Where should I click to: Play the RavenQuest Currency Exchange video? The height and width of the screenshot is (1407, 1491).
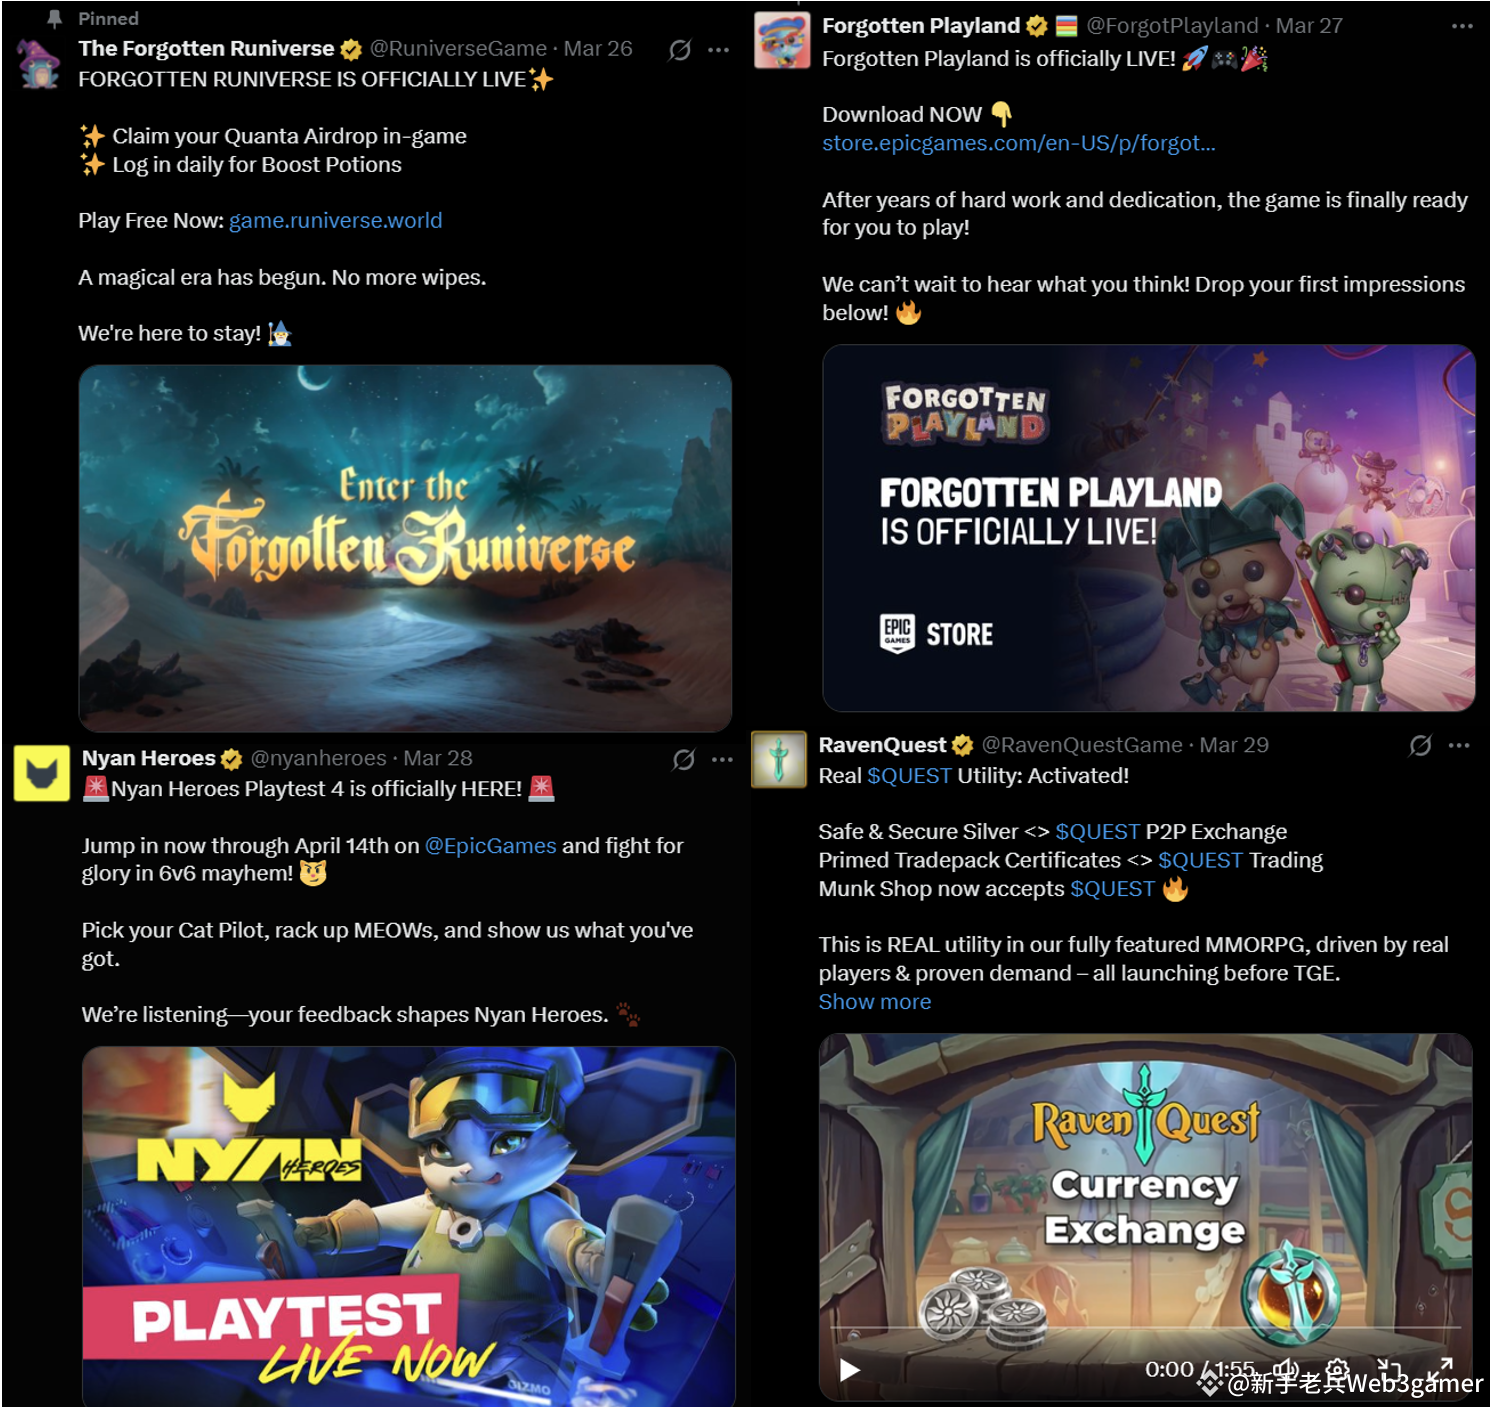pos(850,1370)
